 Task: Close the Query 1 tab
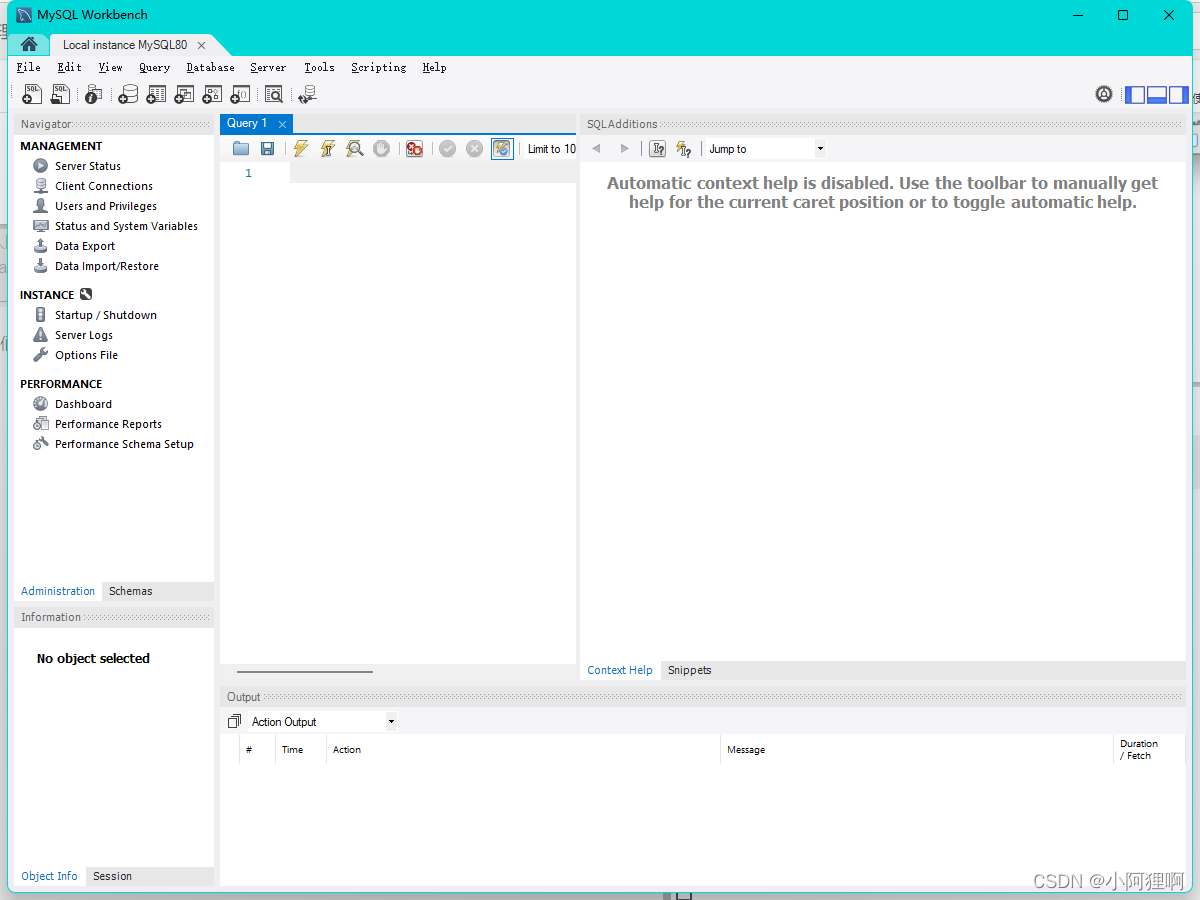pos(282,124)
